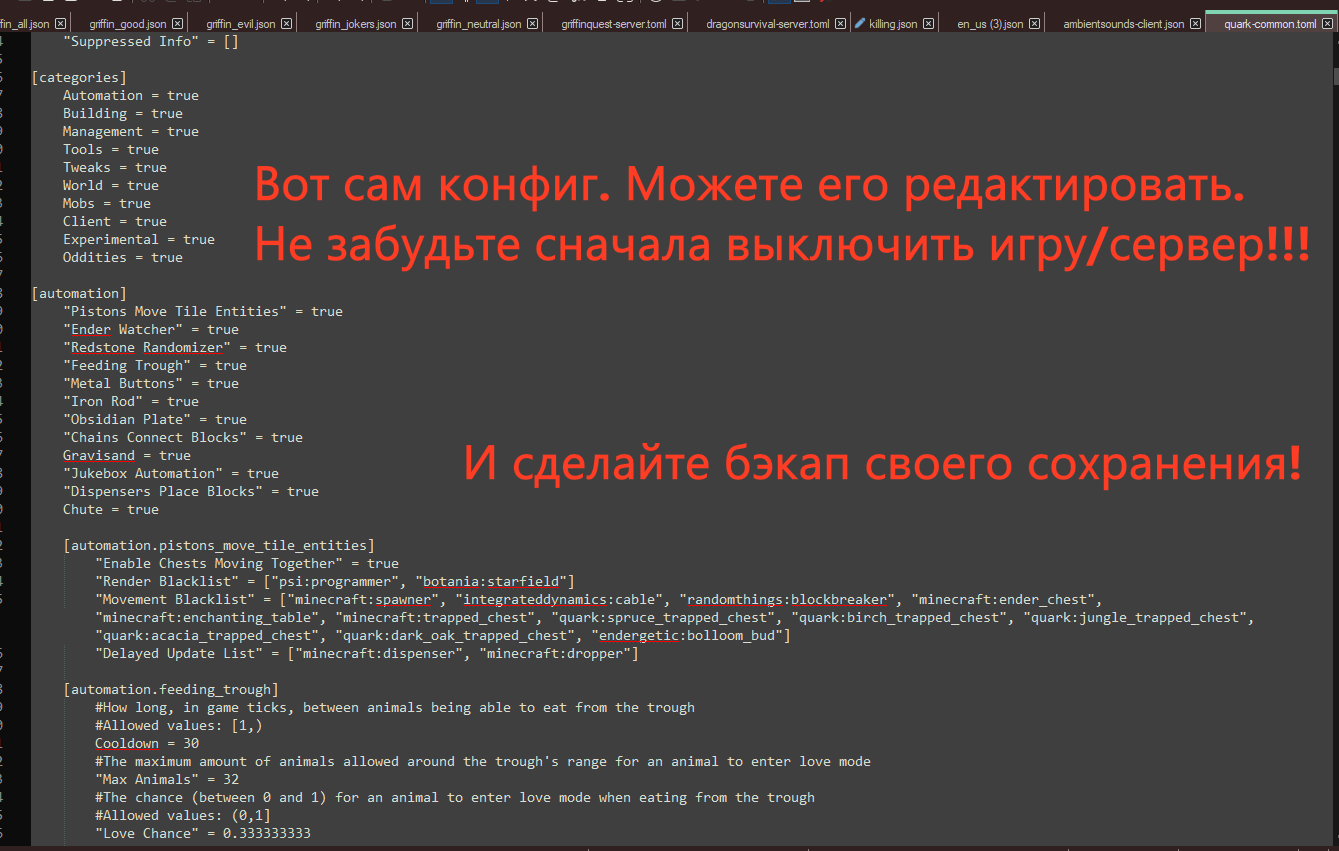1339x851 pixels.
Task: Click the "Suppressed Info" = [] line
Action: pyautogui.click(x=150, y=41)
